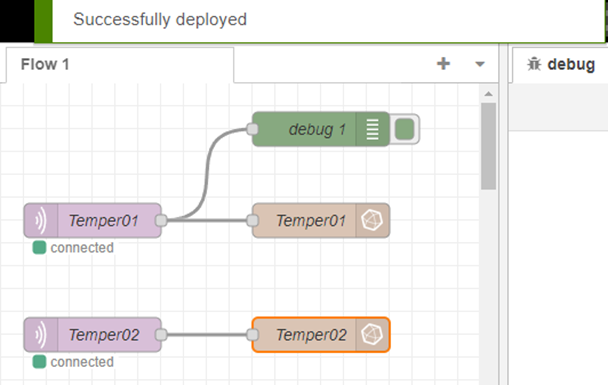Select the wire between Temper02 nodes
The height and width of the screenshot is (385, 608).
207,334
